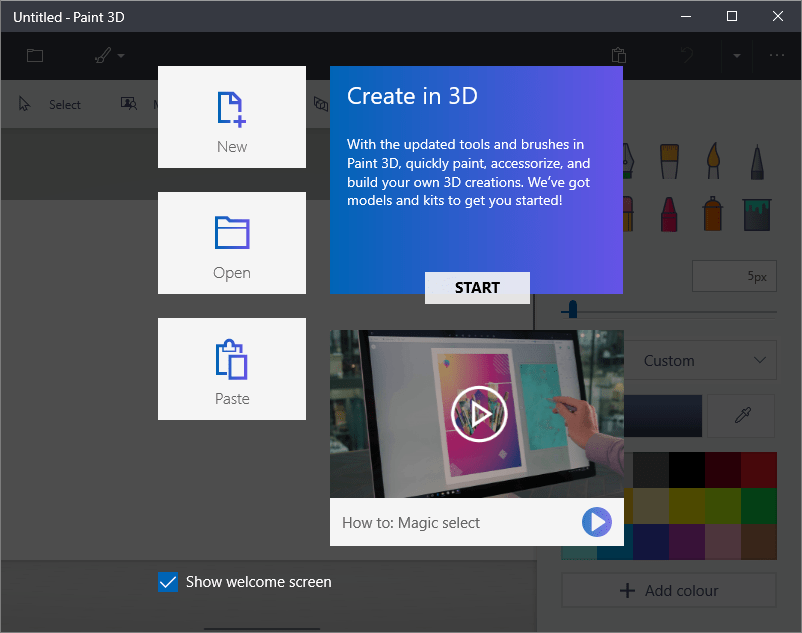Click the Paste clipboard tile

coord(232,369)
